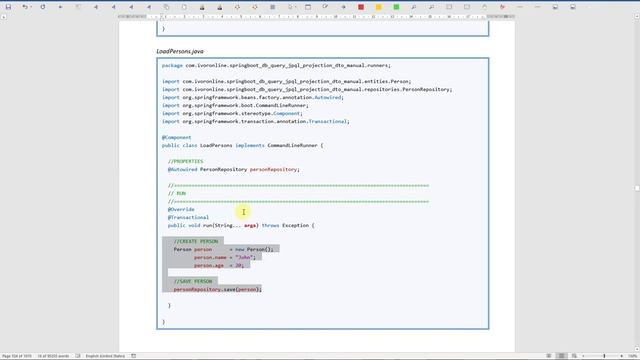
Task: Click the page number indicator in status bar
Action: coord(17,356)
